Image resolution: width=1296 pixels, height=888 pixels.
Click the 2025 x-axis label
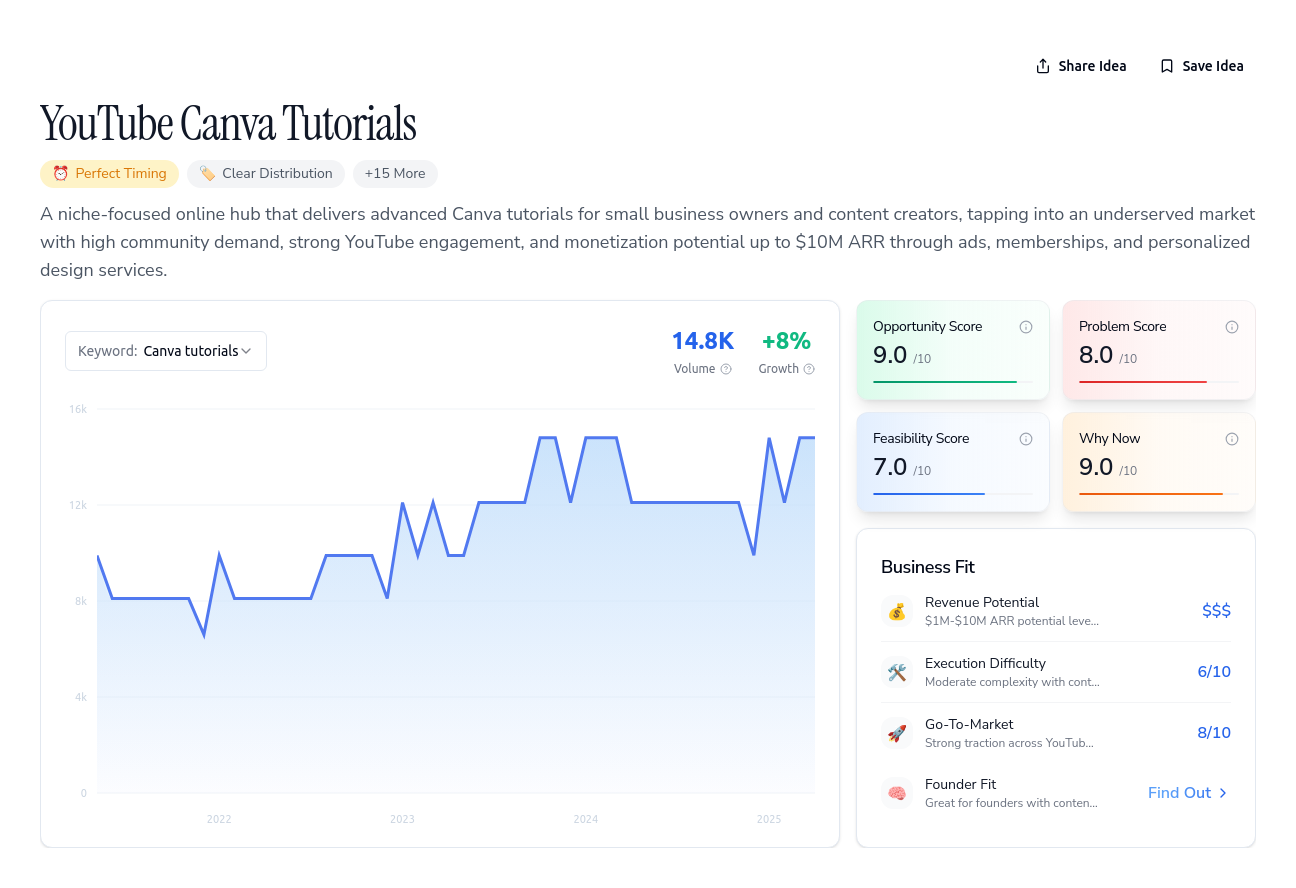(769, 819)
